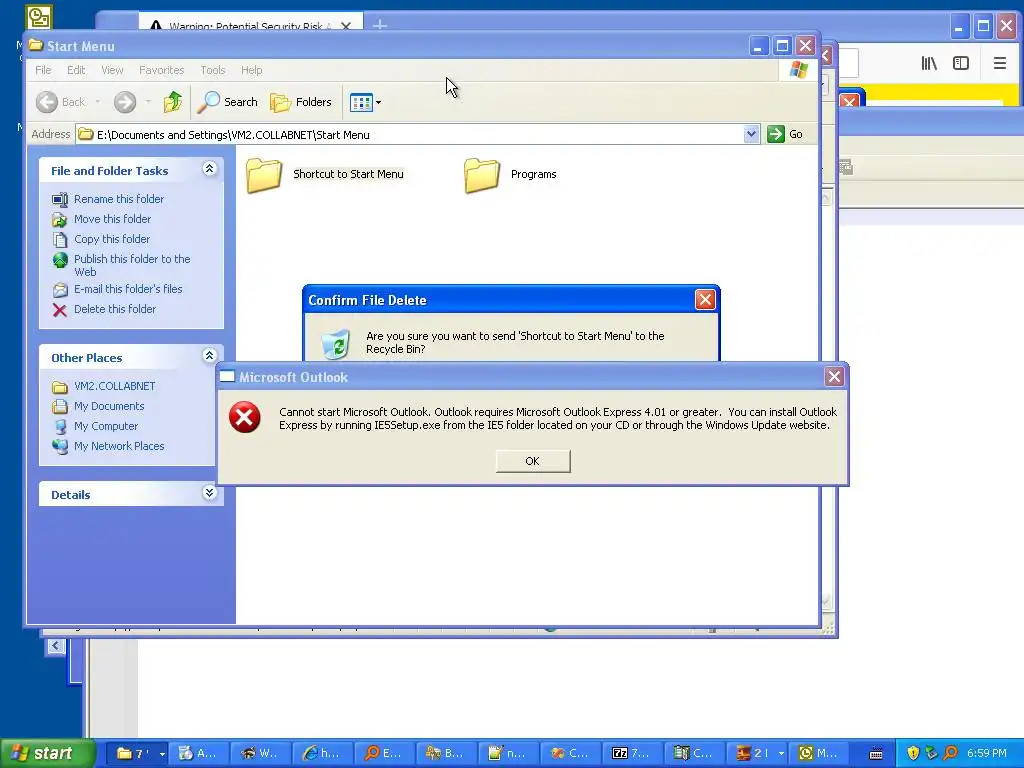
Task: Switch to Internet Explorer taskbar button
Action: pos(323,753)
